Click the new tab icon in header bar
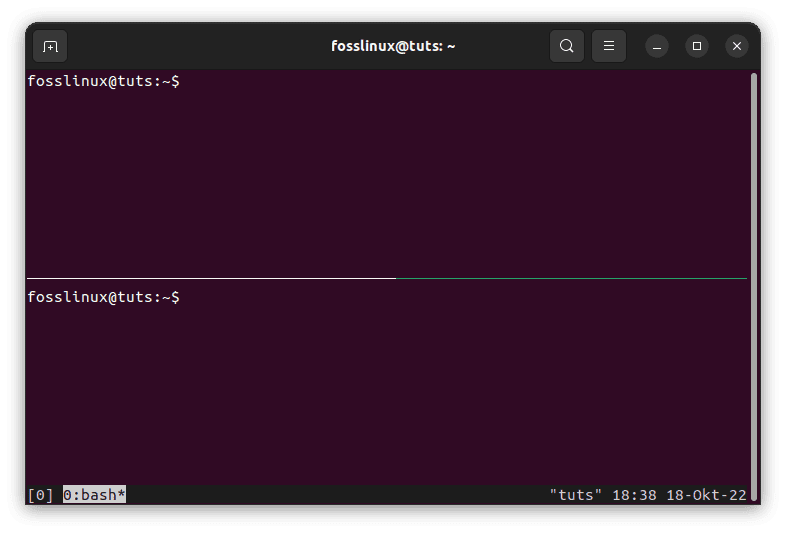The height and width of the screenshot is (533, 786). pos(50,46)
